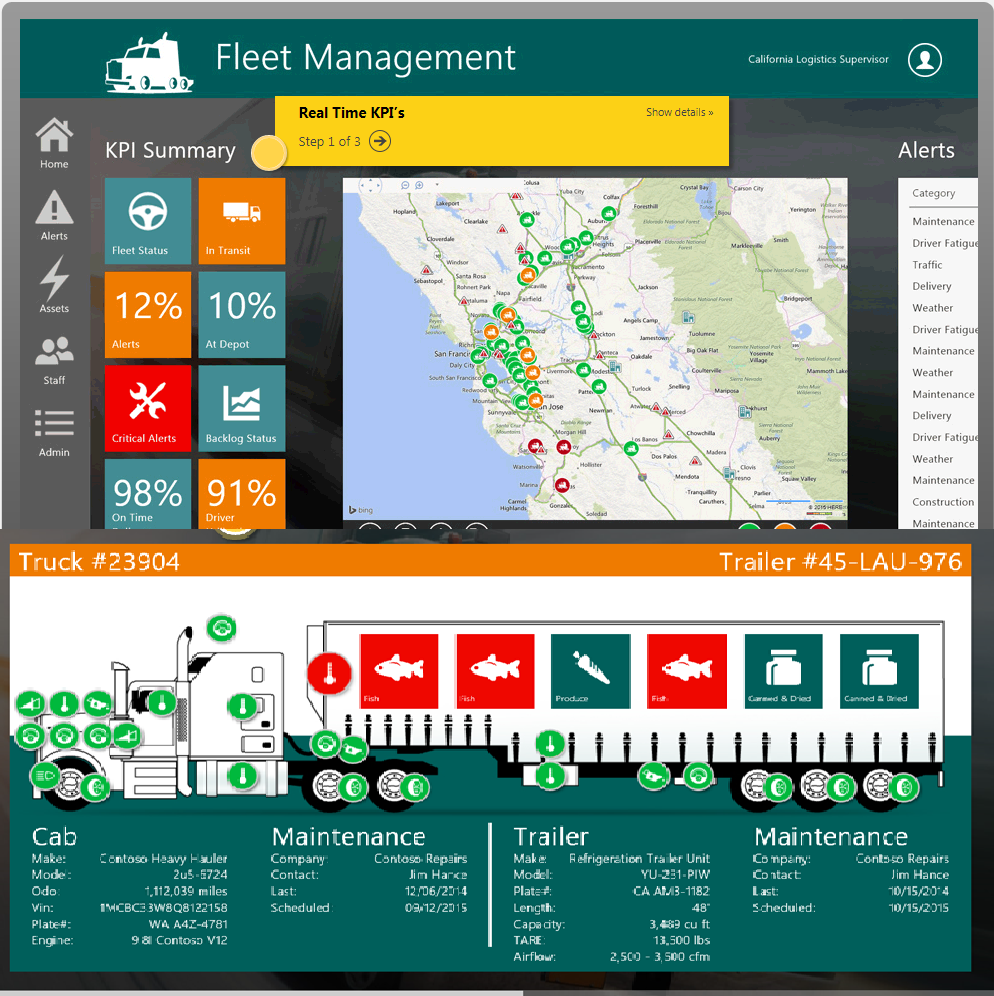The image size is (994, 996).
Task: Click warning triangle marker near Sebastopol
Action: pyautogui.click(x=426, y=270)
